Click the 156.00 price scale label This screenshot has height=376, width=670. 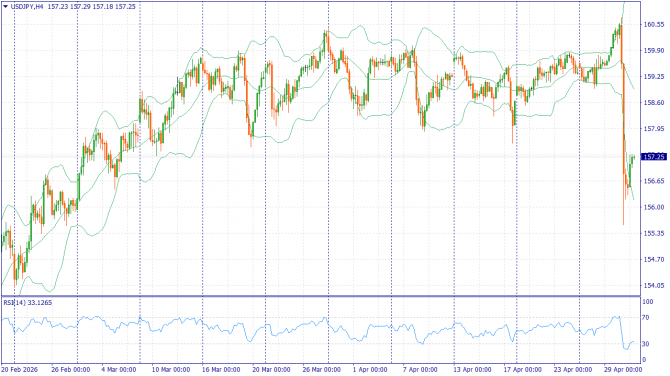(x=654, y=207)
